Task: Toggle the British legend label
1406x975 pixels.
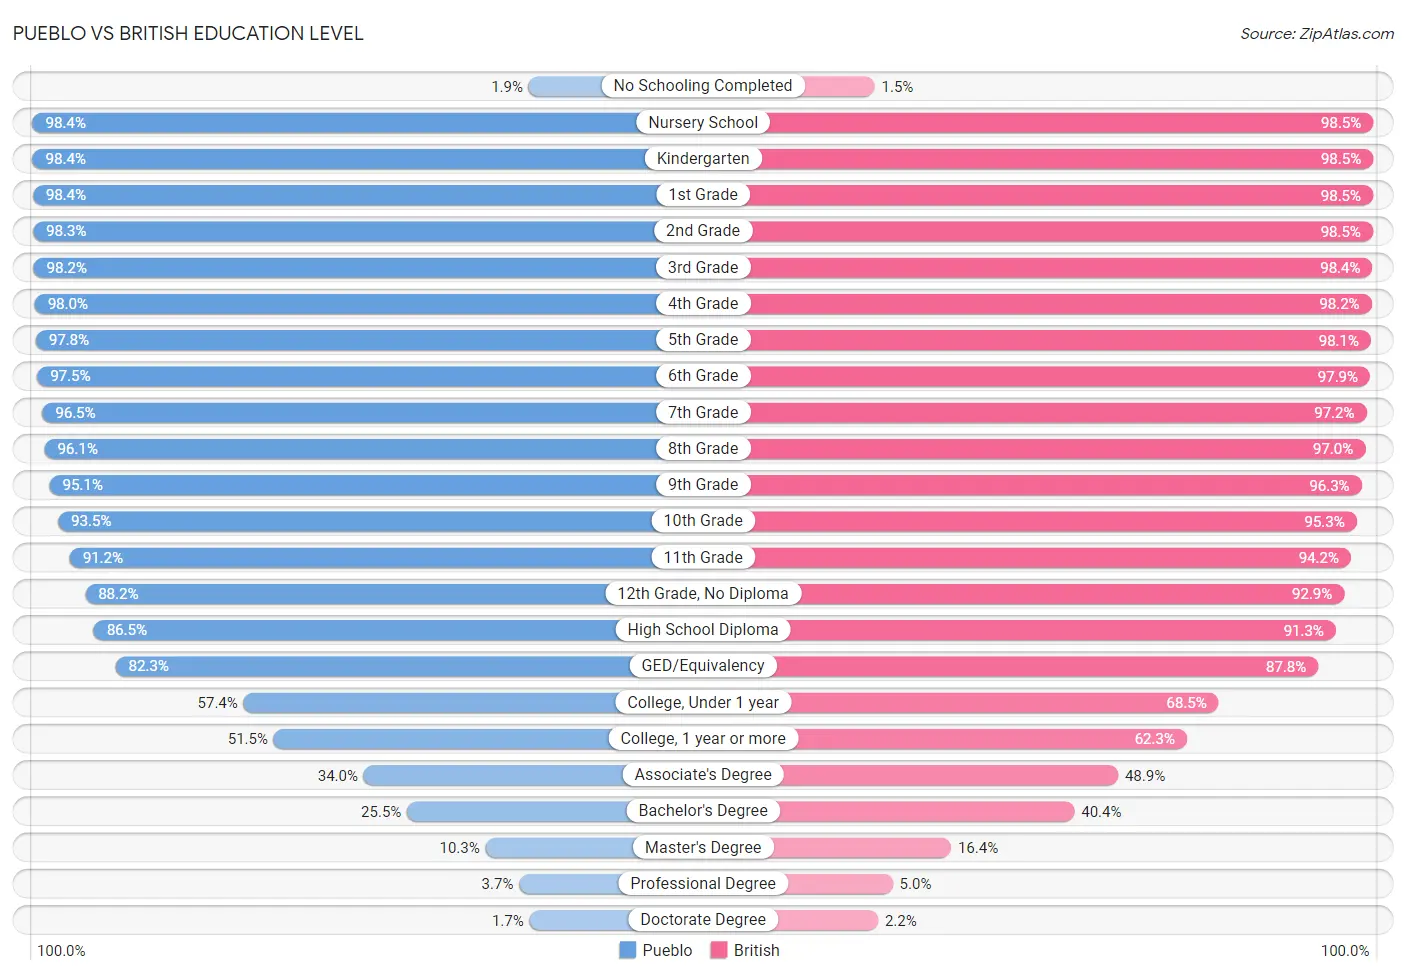Action: [x=756, y=950]
